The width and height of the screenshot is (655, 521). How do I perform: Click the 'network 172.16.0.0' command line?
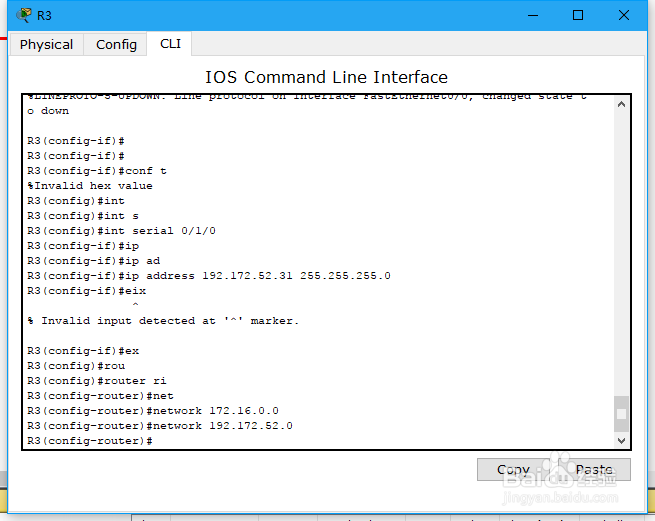coord(153,411)
